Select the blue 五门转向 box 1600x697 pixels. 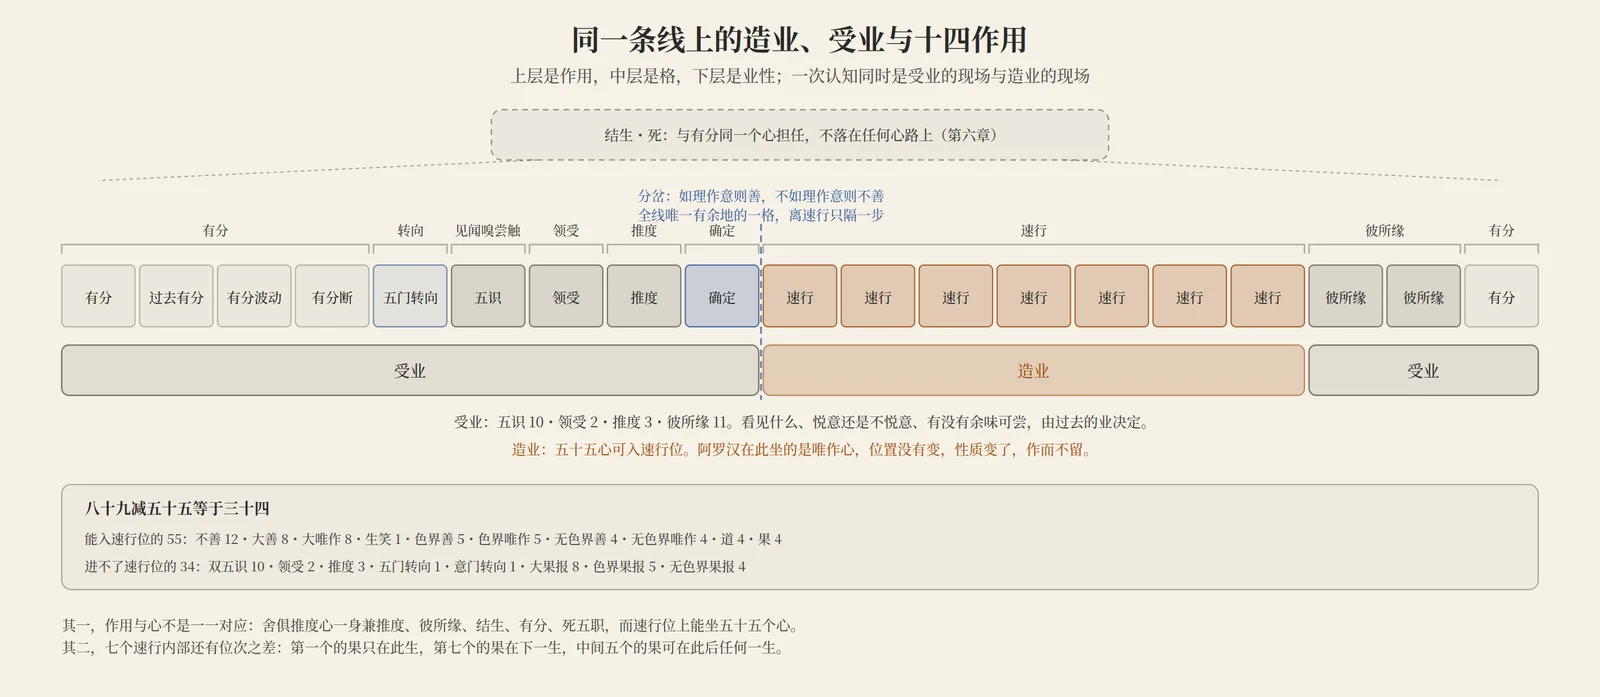click(x=410, y=296)
